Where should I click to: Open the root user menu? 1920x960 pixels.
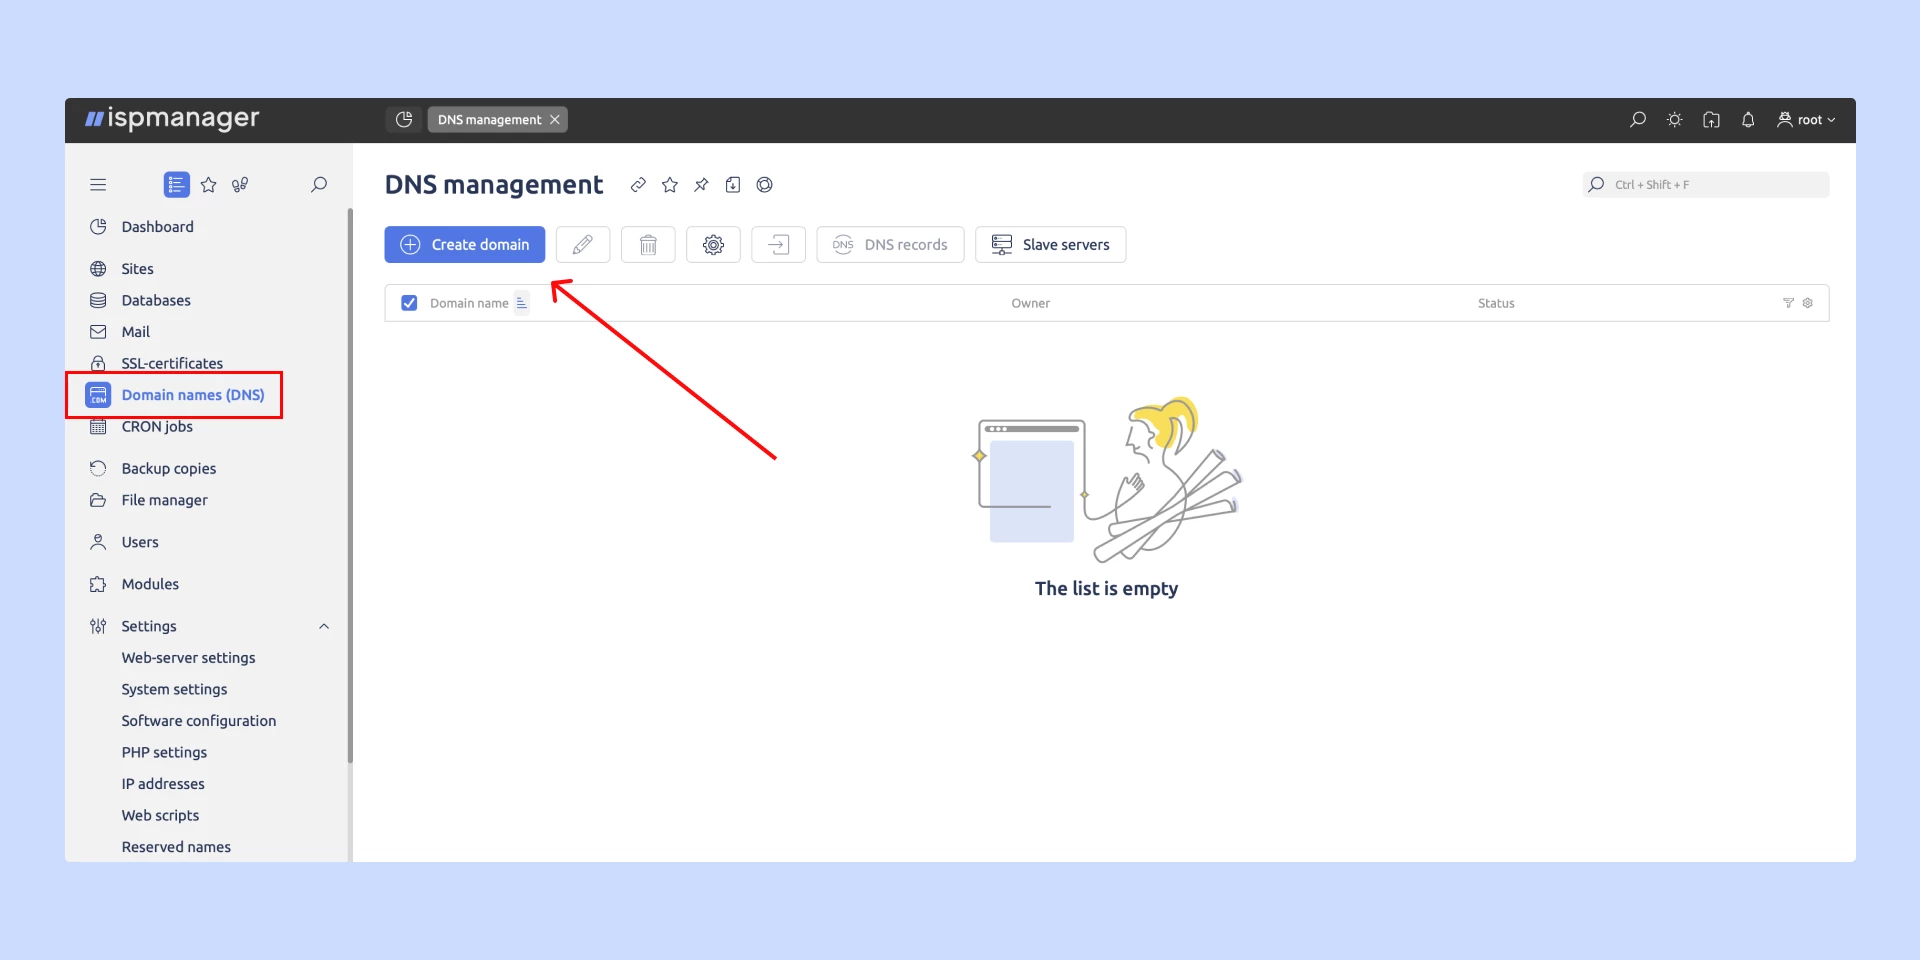[1806, 120]
